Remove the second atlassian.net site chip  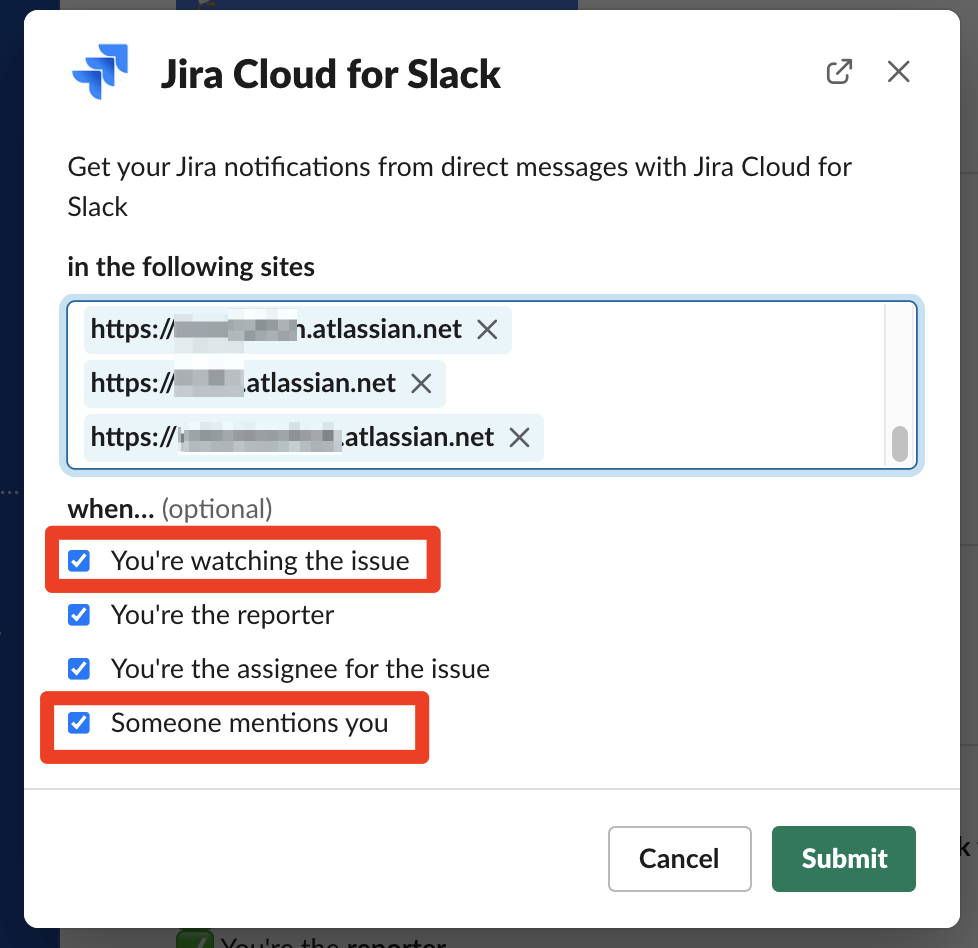(x=421, y=384)
